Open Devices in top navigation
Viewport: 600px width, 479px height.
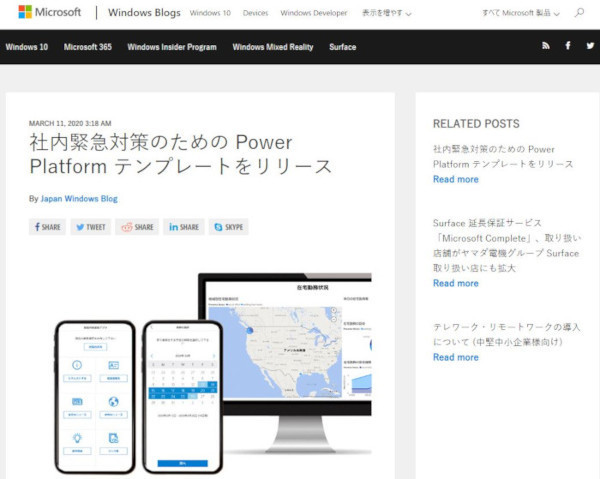(x=255, y=13)
